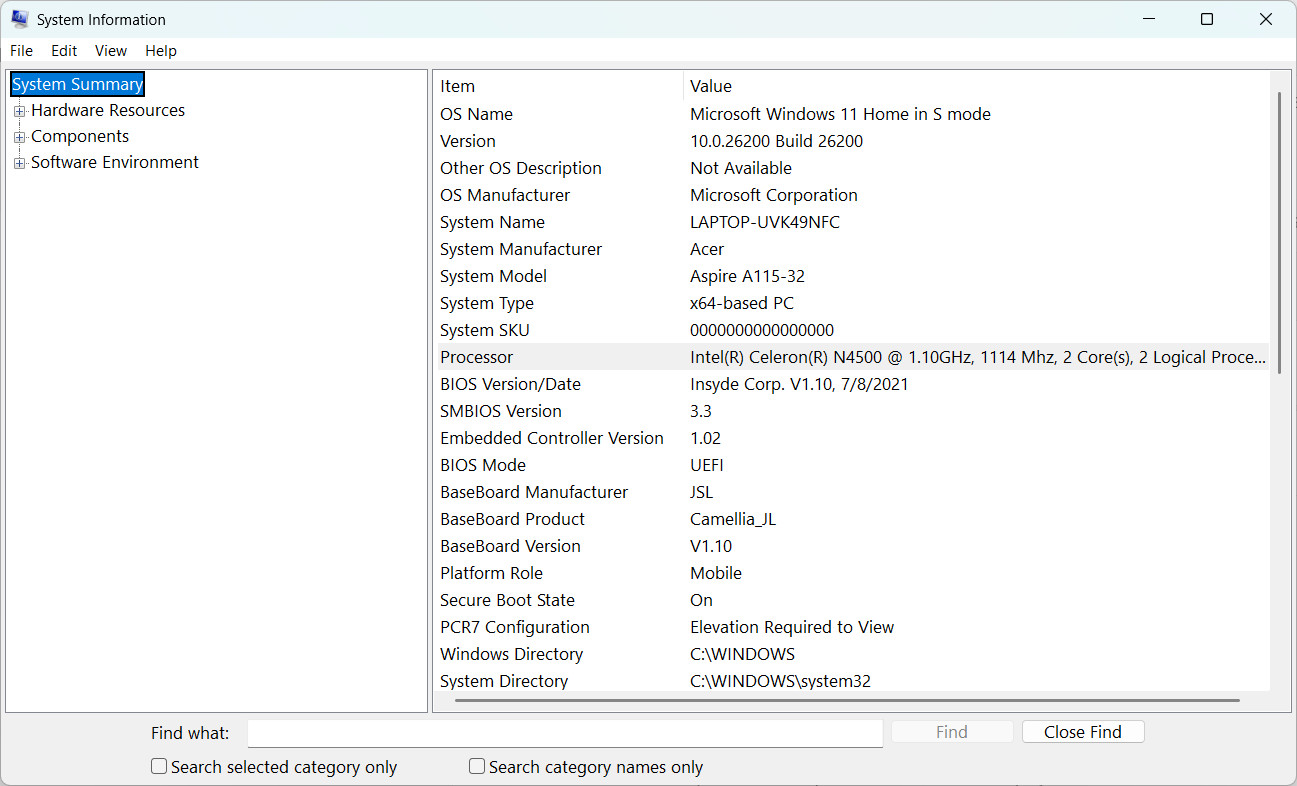Click the value Microsoft Windows 11 Home in S mode
This screenshot has width=1297, height=786.
coord(840,114)
